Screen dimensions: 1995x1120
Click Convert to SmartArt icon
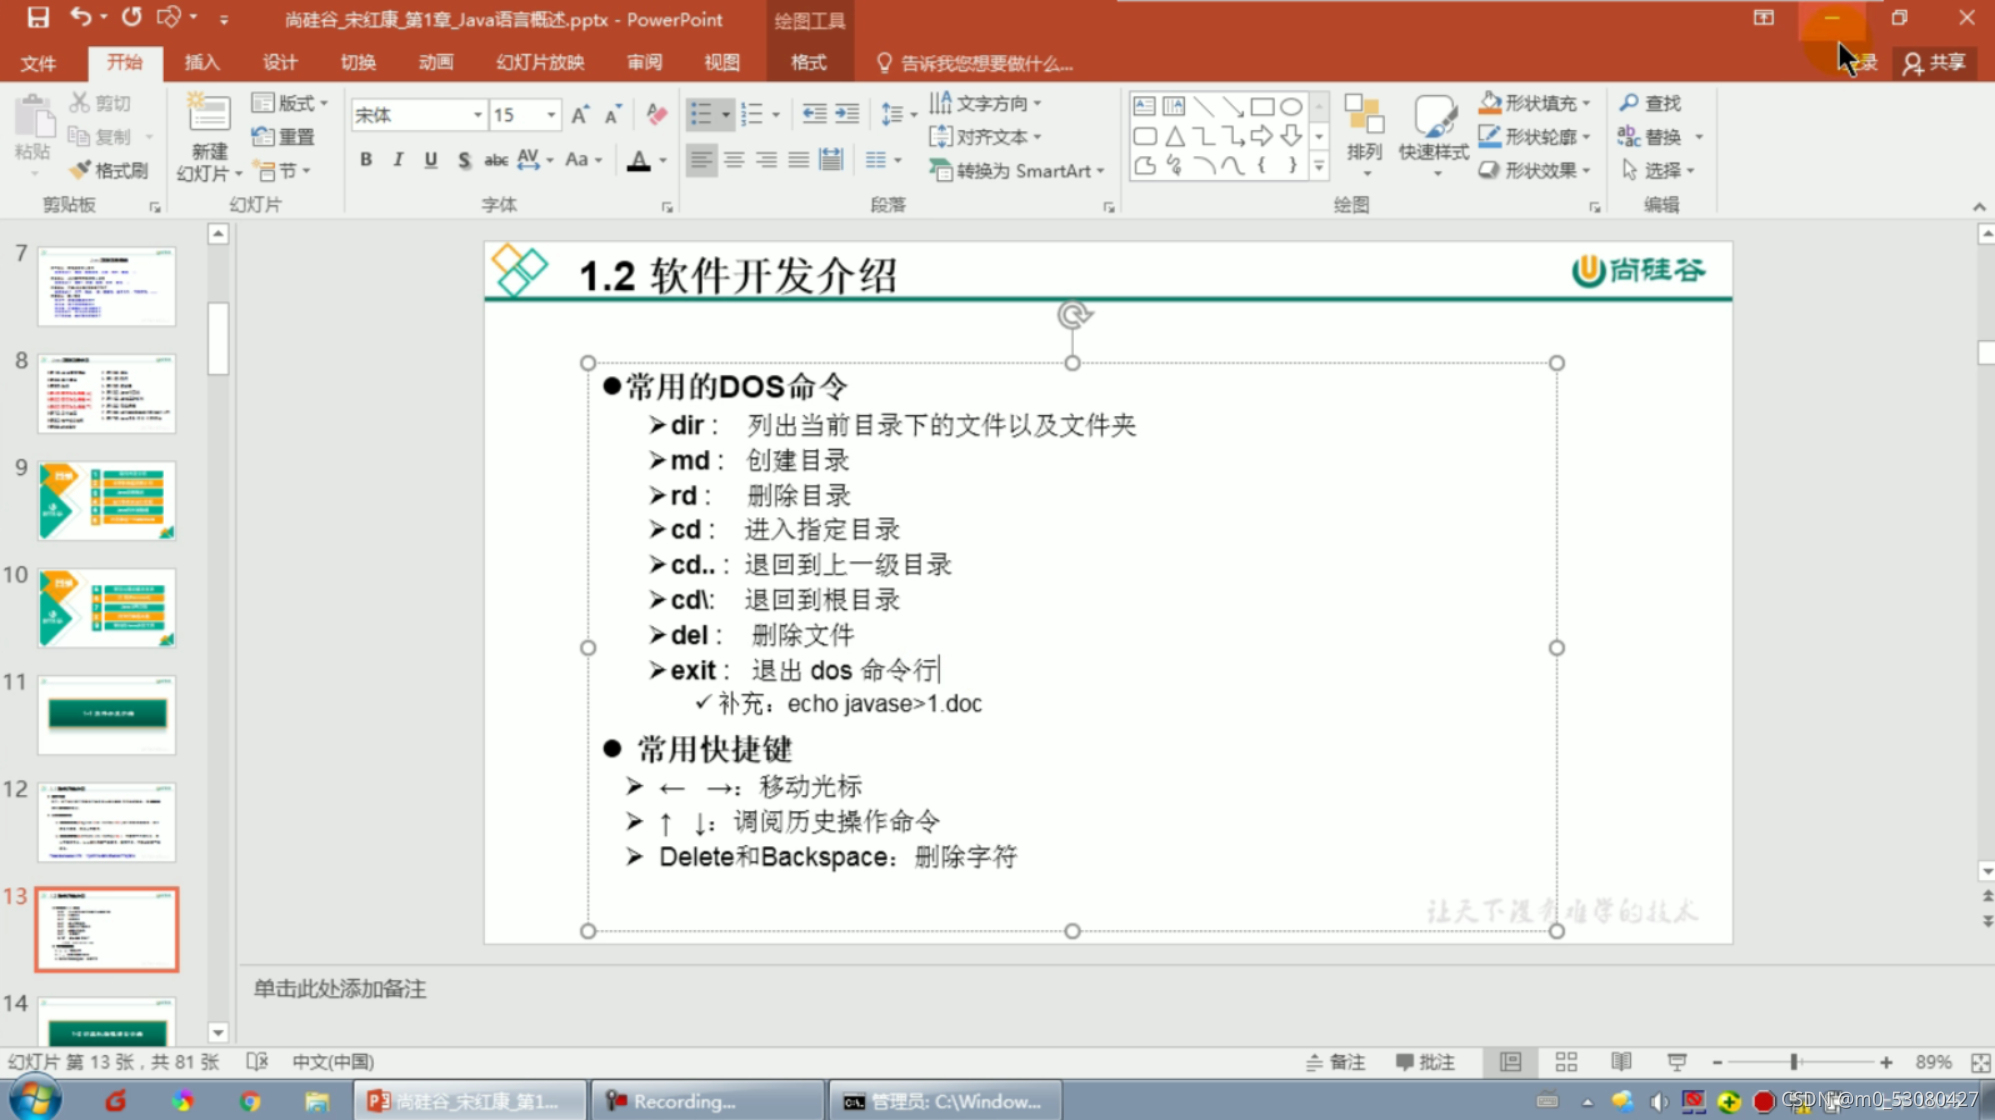point(940,170)
